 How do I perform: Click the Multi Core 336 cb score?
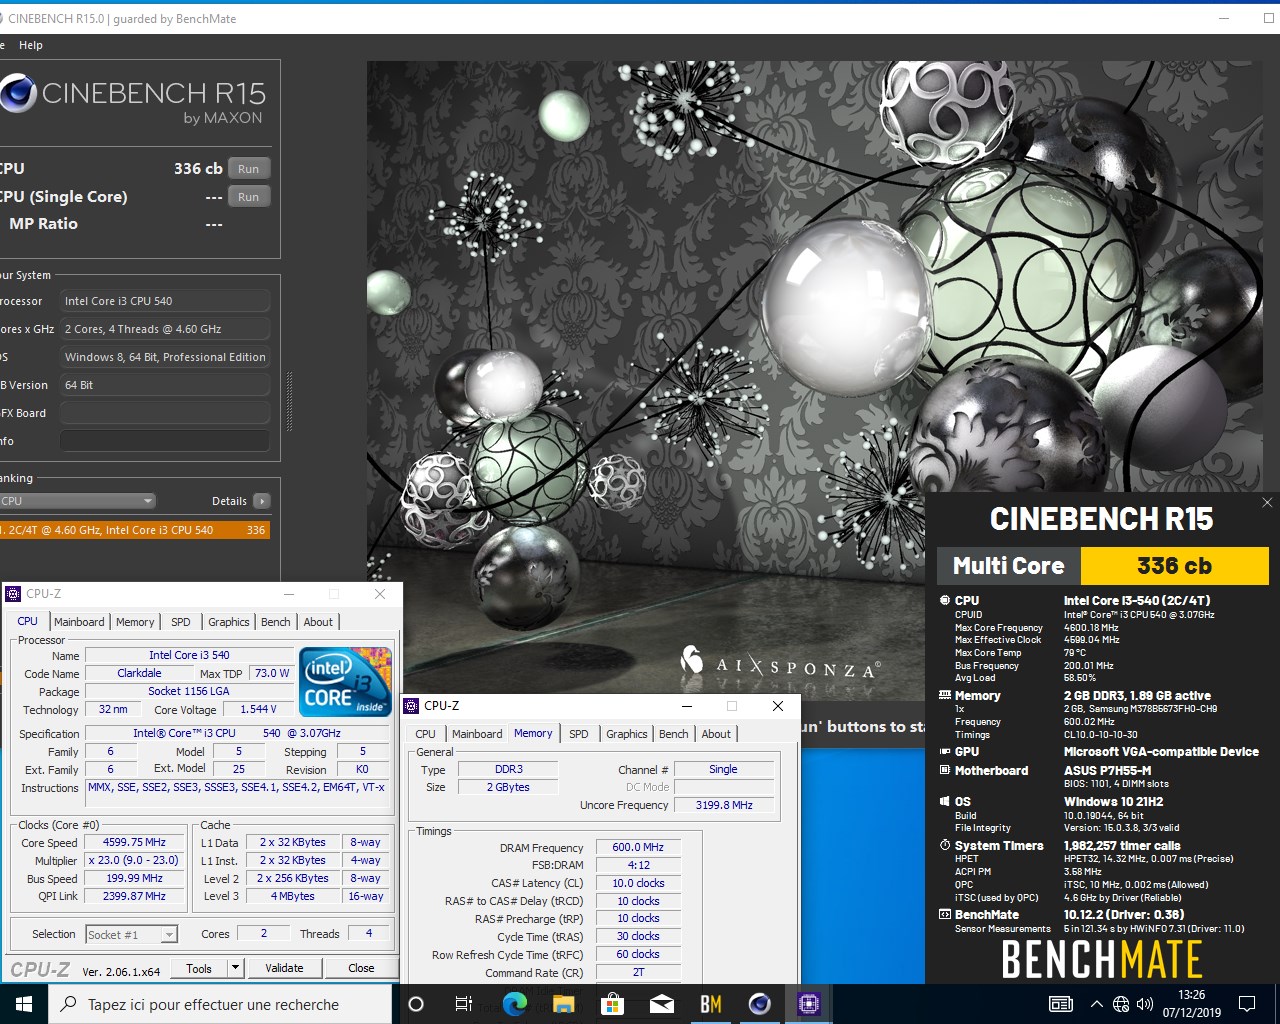pyautogui.click(x=1174, y=566)
